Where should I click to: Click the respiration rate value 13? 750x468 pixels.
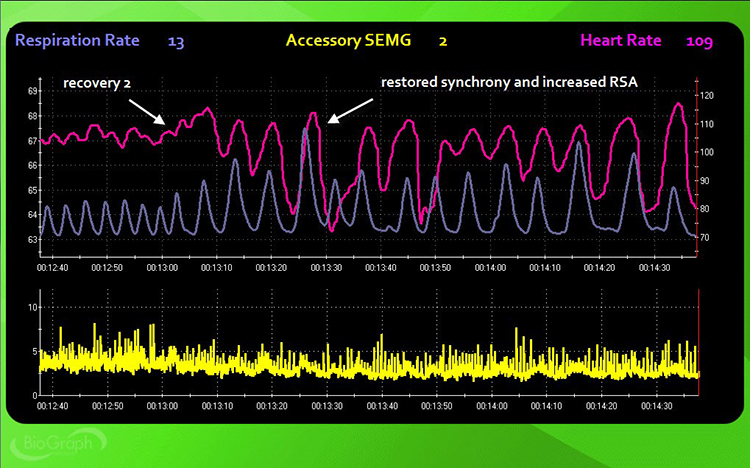[x=176, y=41]
